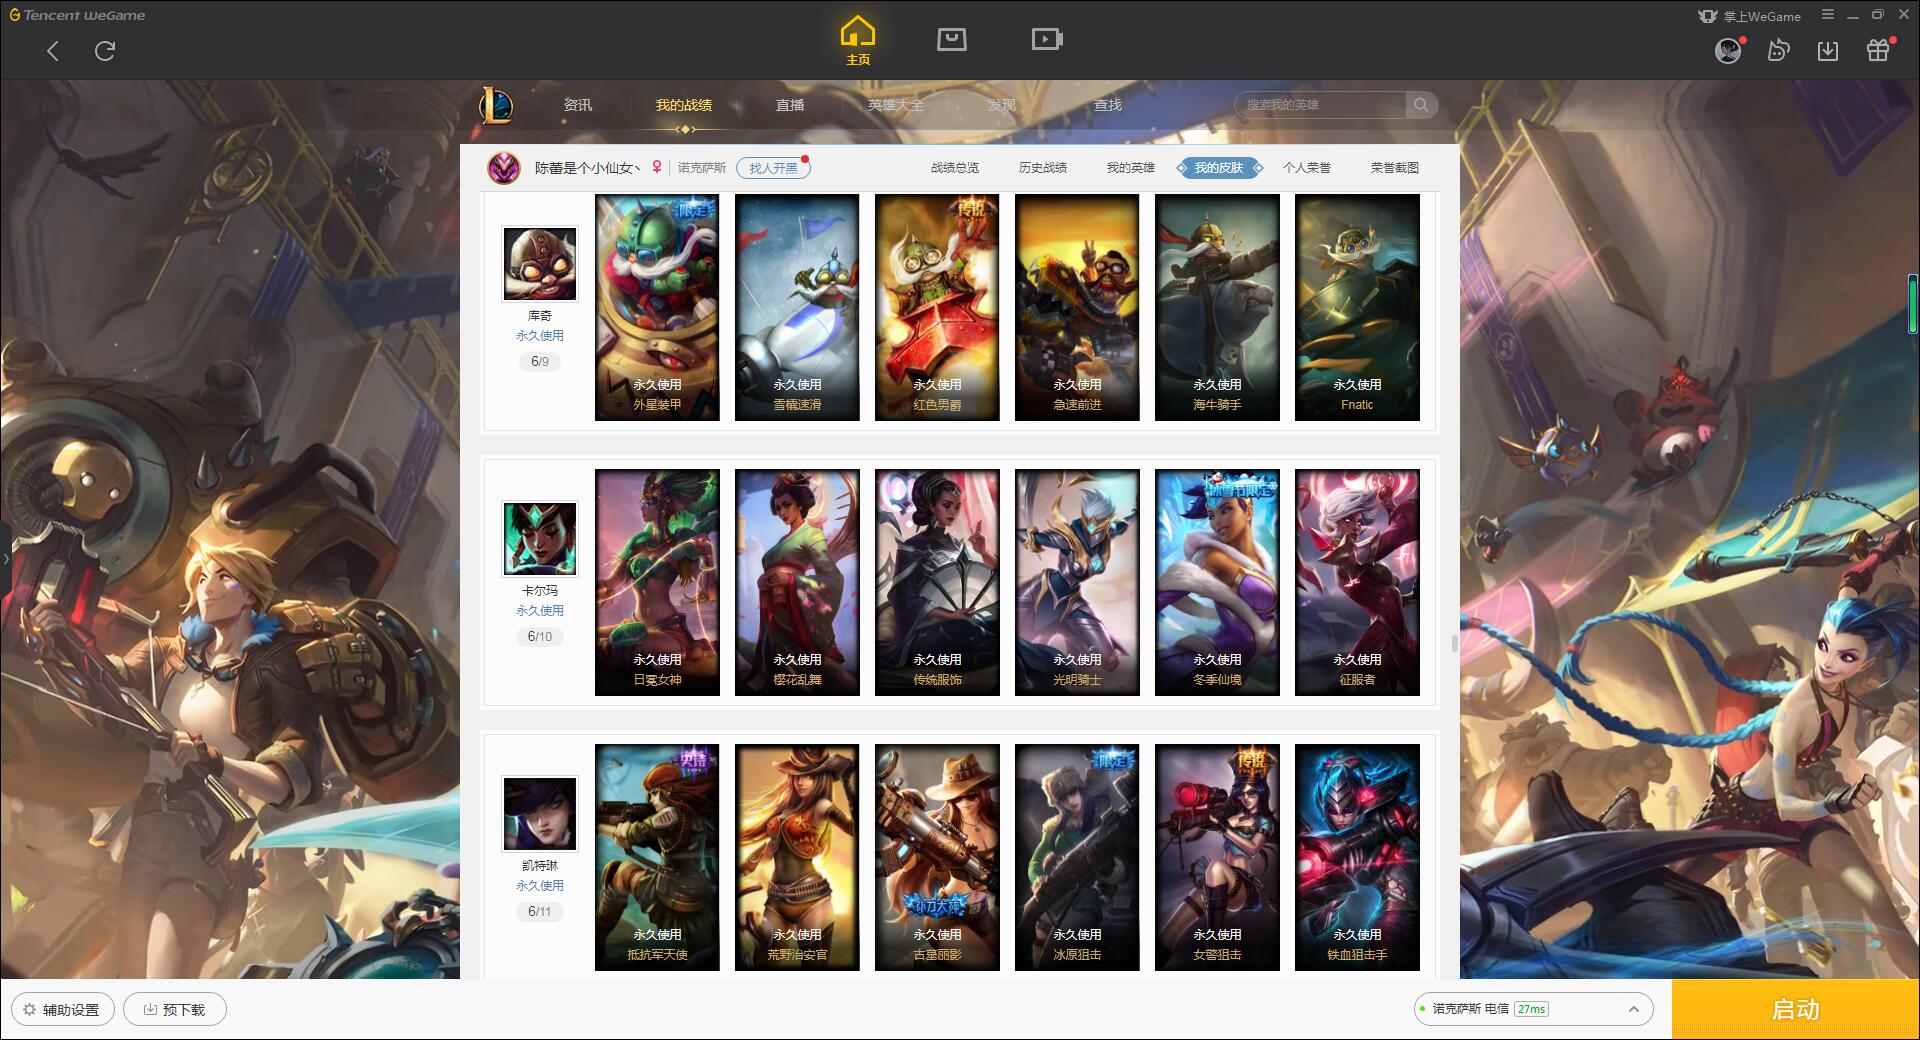
Task: Open the video live icon
Action: coord(1047,40)
